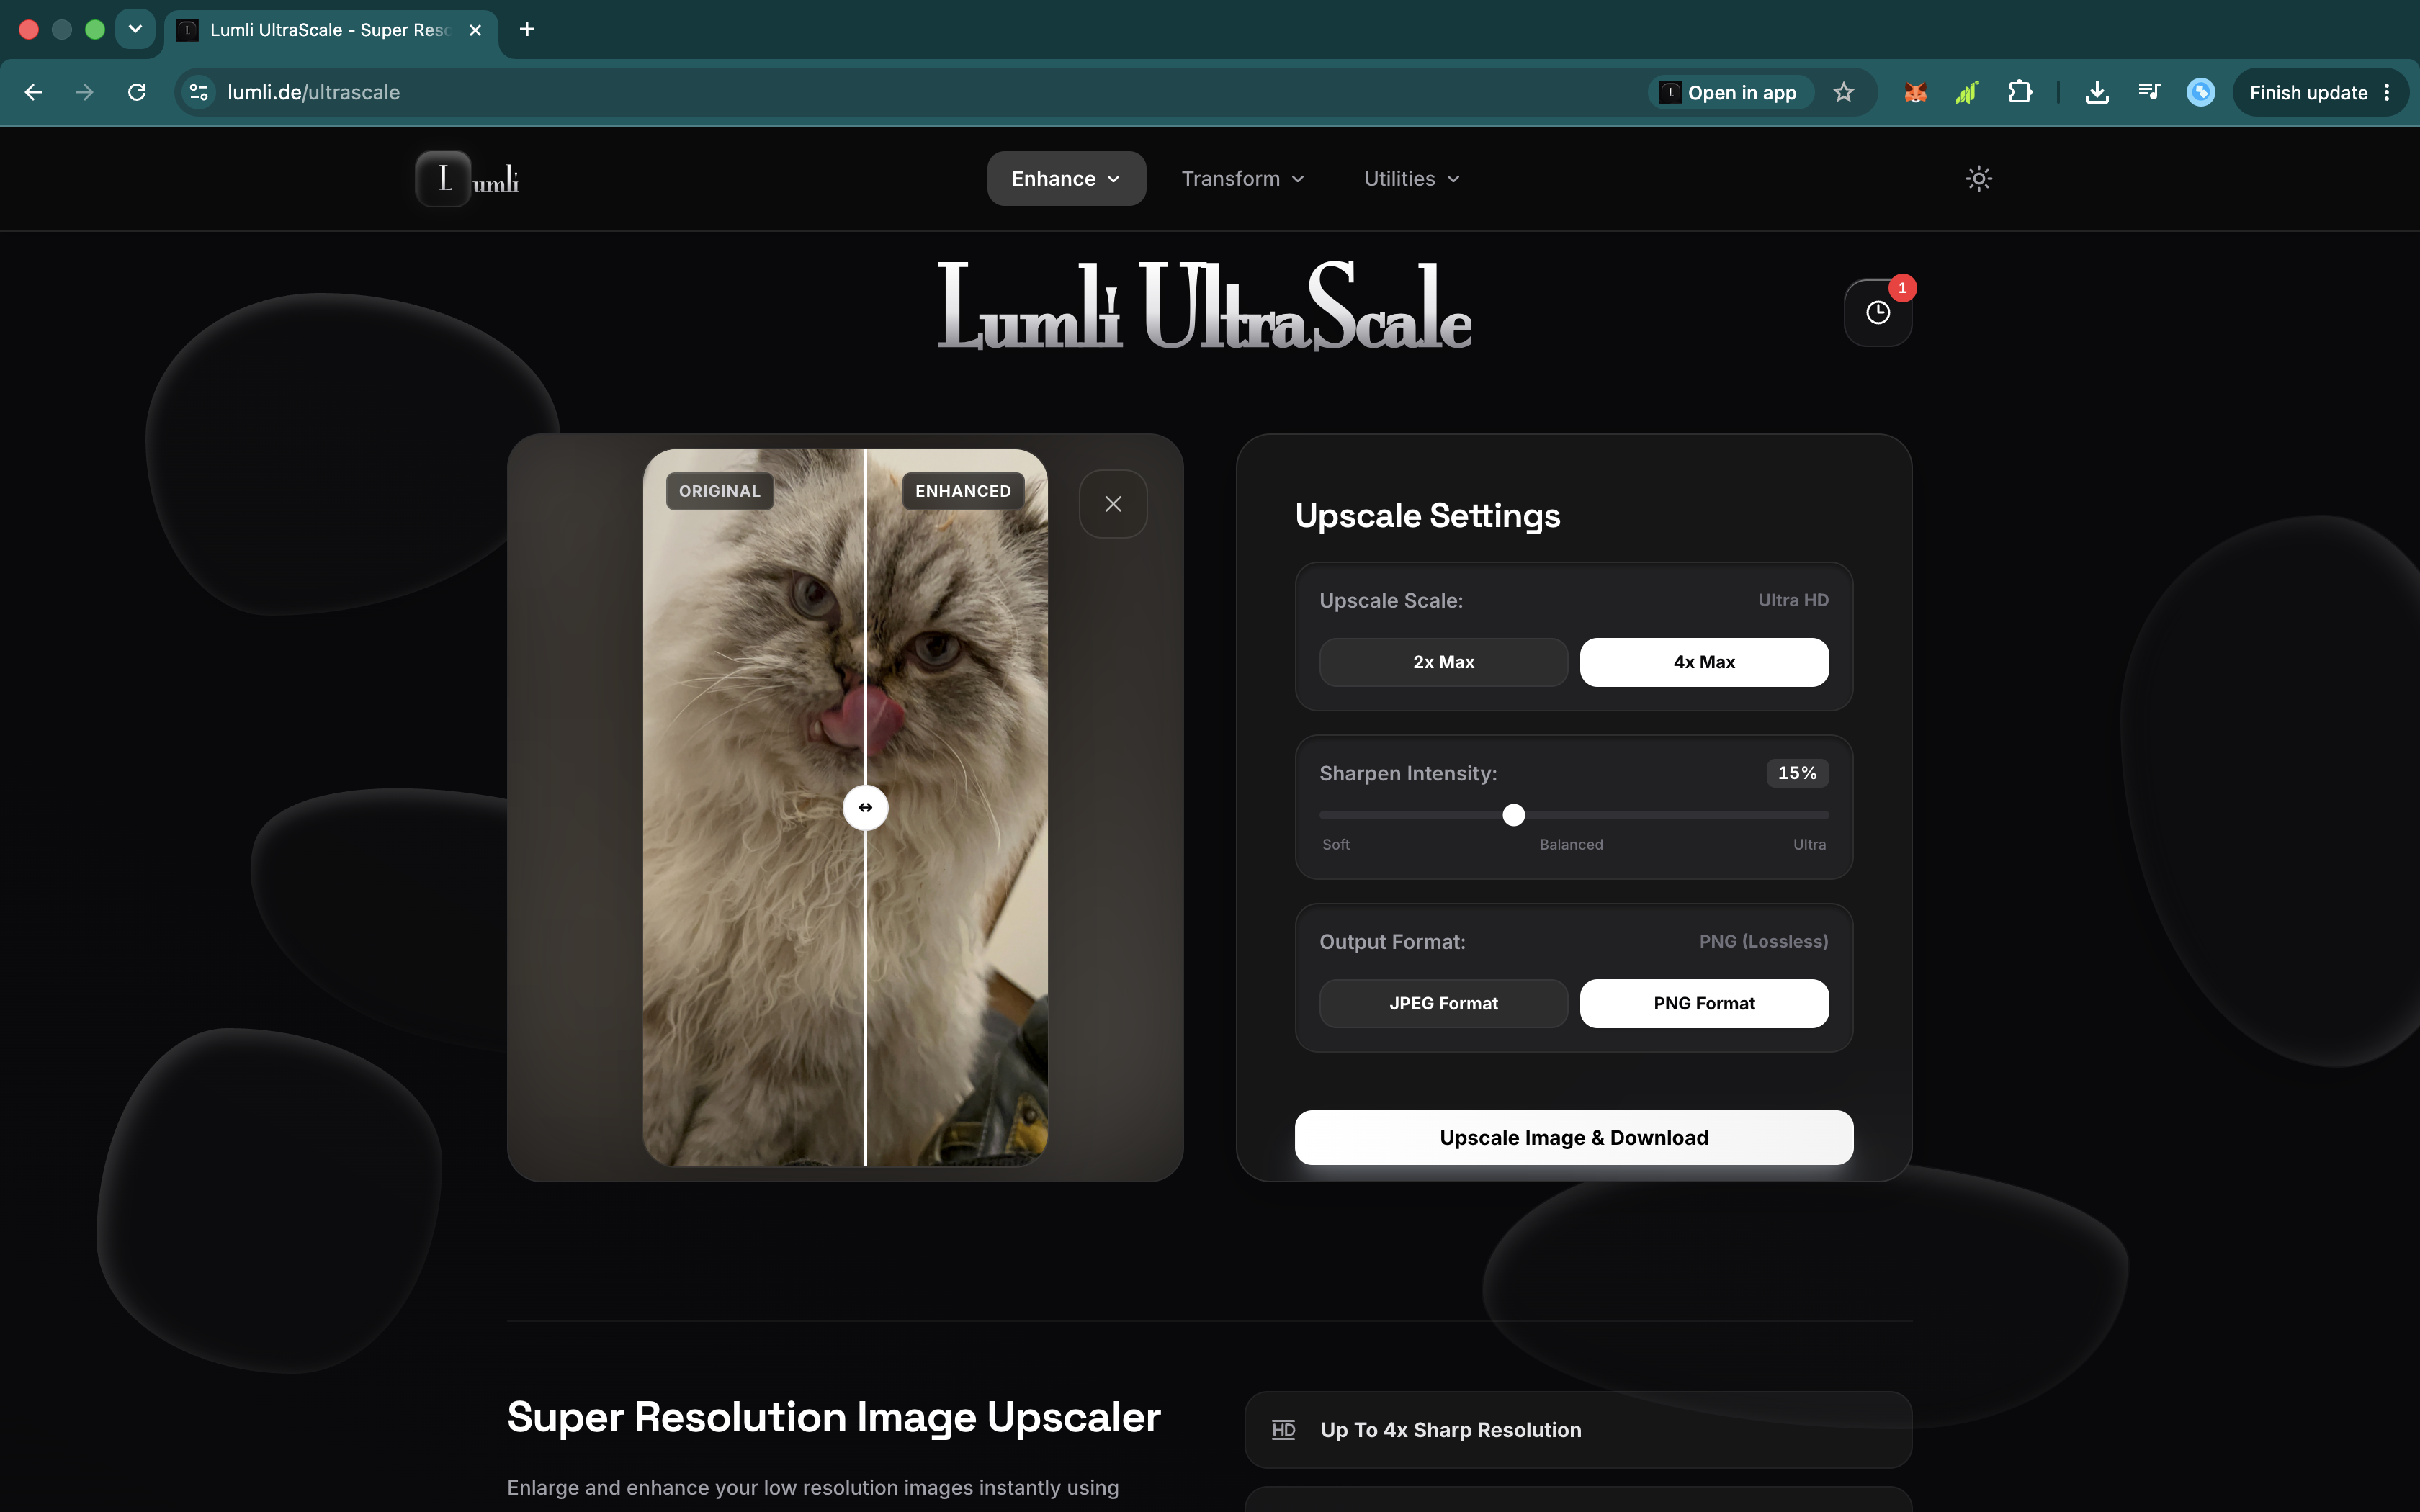This screenshot has width=2420, height=1512.
Task: Show browser downloads
Action: coord(2097,92)
